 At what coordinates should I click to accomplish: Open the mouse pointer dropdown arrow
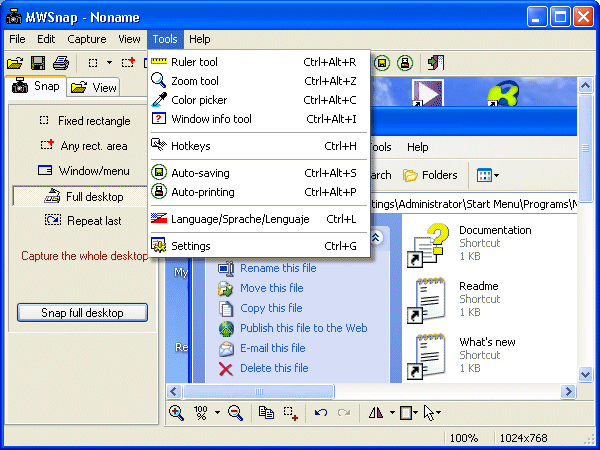439,412
